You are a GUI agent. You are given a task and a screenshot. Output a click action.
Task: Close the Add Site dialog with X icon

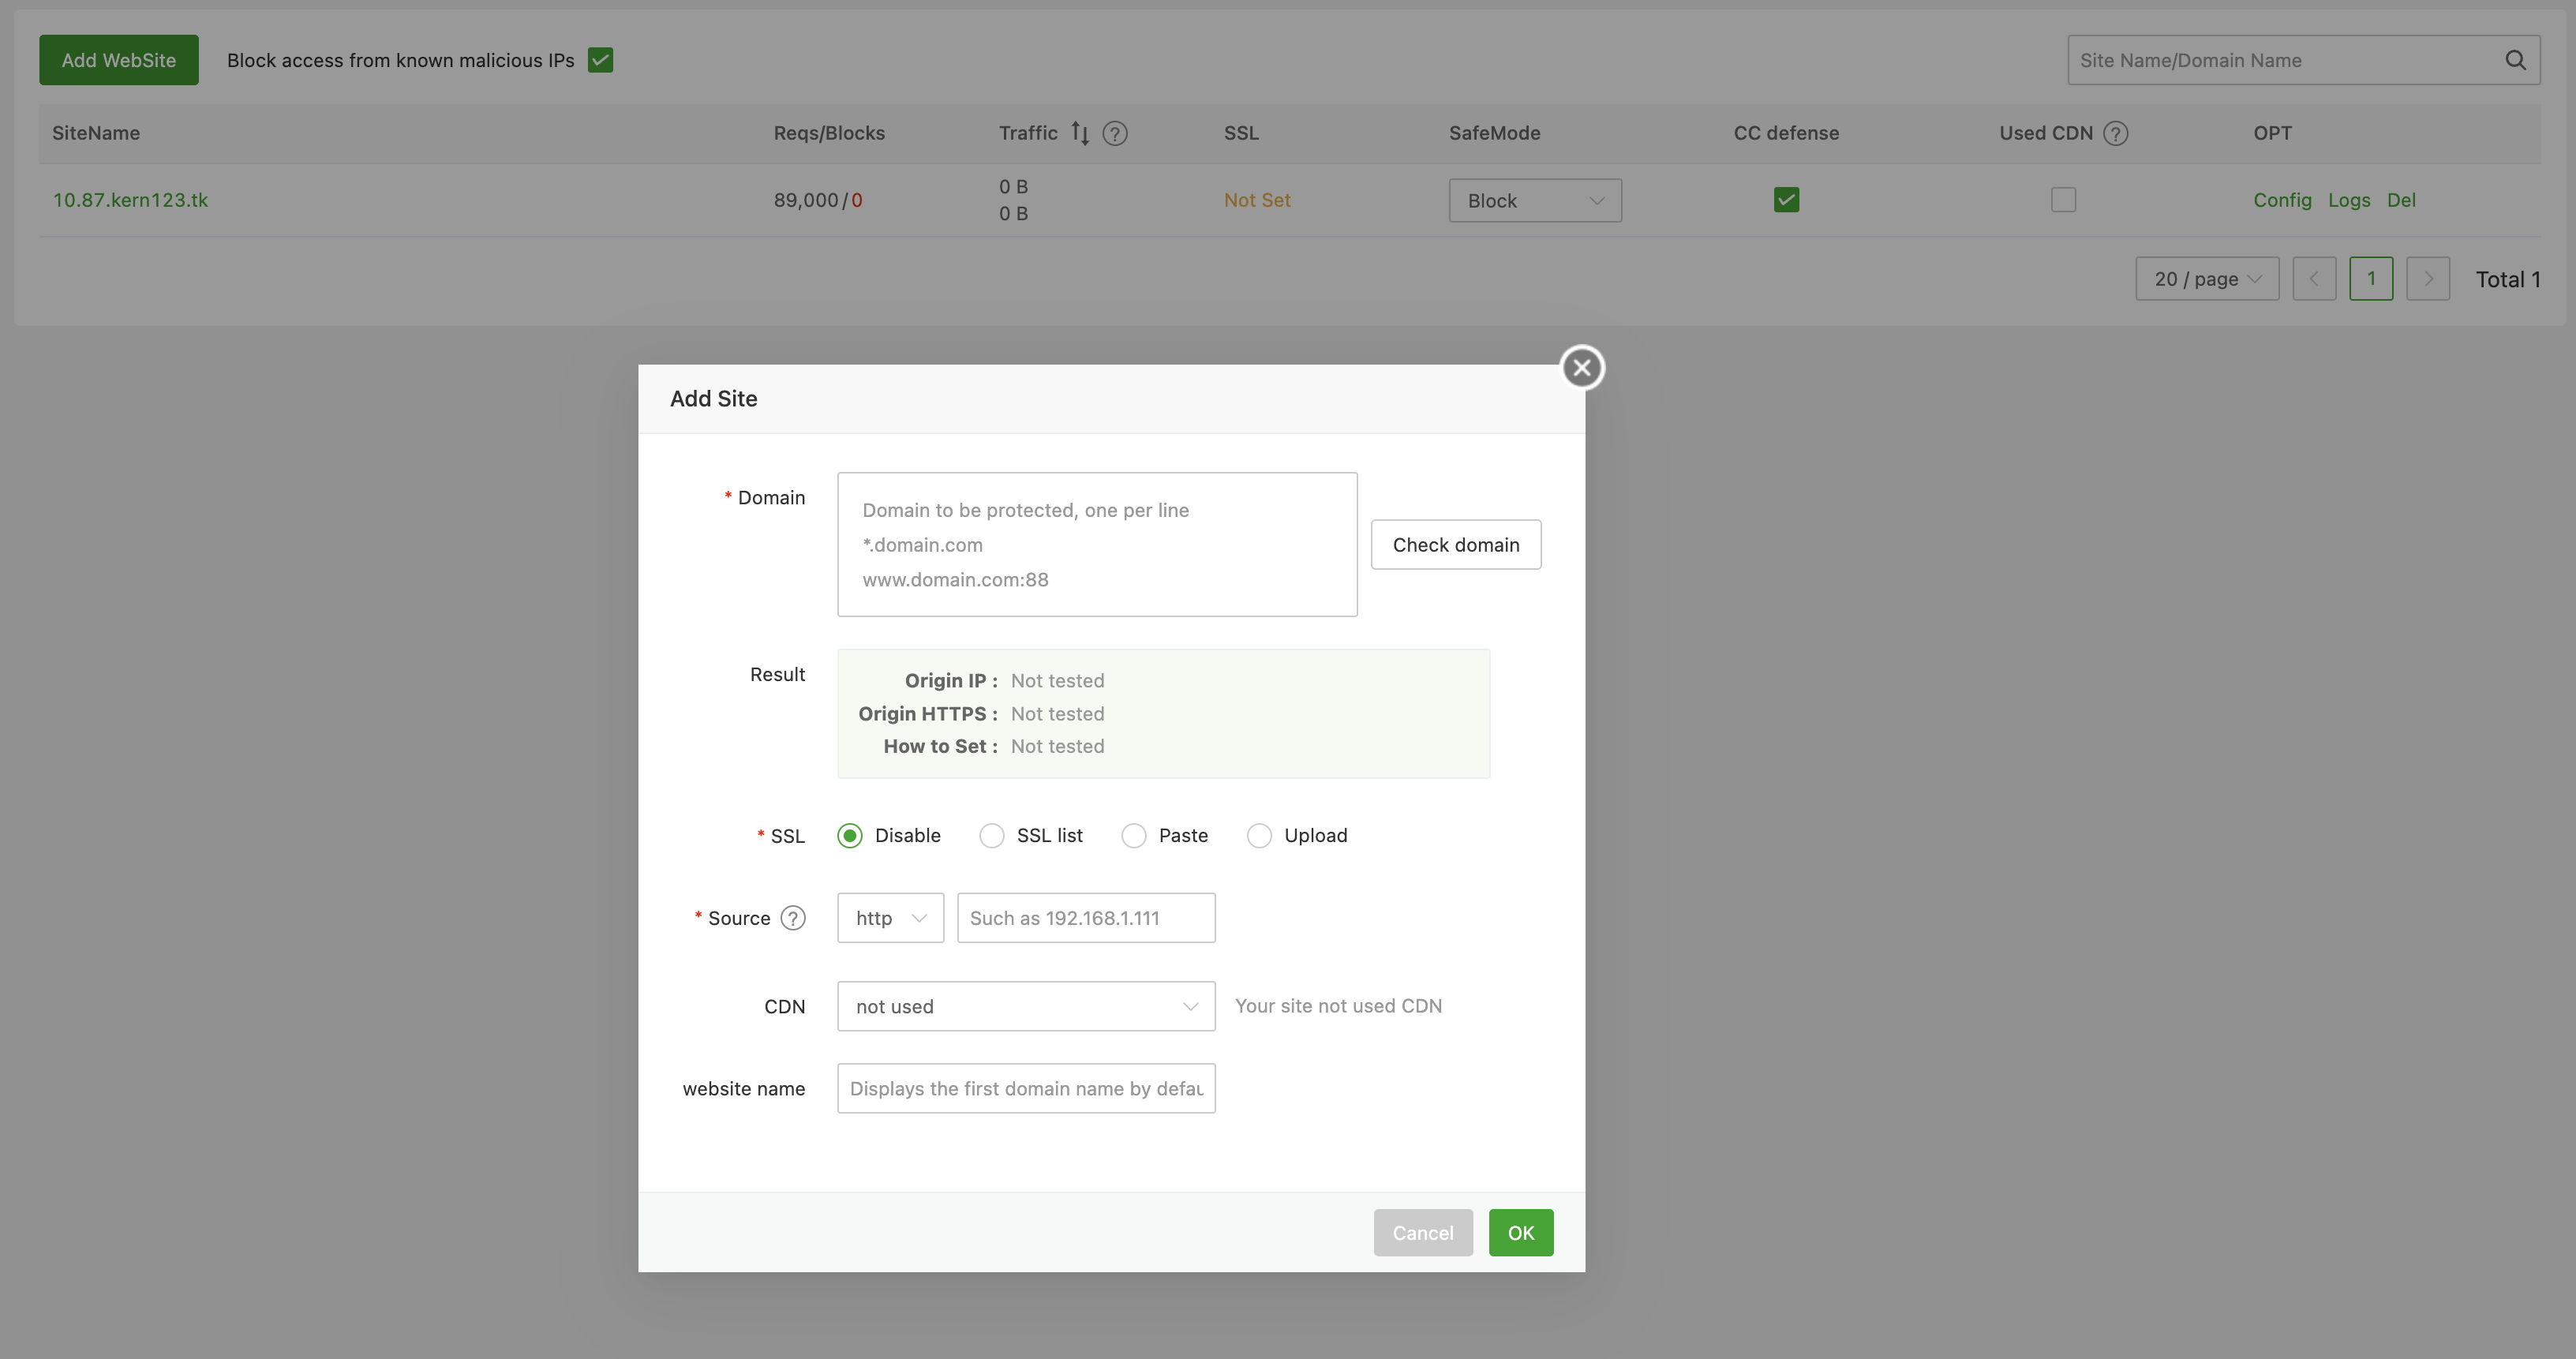pos(1581,368)
